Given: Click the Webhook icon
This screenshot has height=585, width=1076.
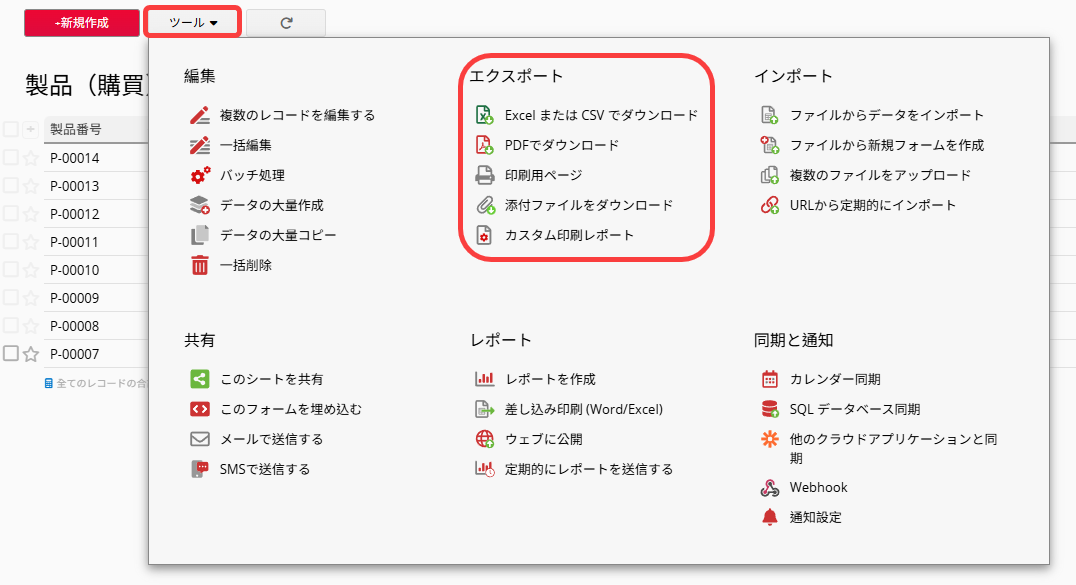Looking at the screenshot, I should click(x=769, y=488).
